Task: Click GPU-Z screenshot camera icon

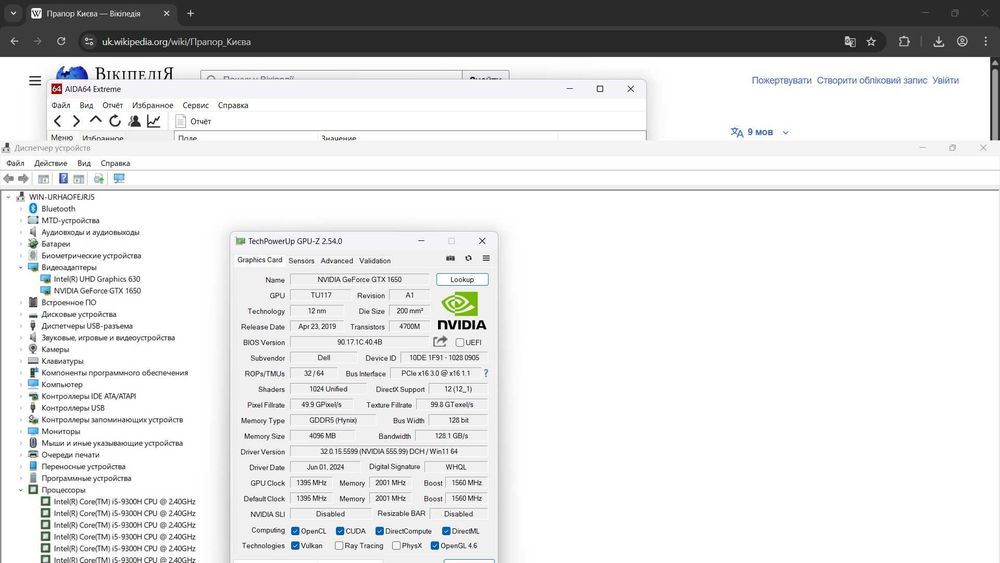Action: click(x=450, y=258)
